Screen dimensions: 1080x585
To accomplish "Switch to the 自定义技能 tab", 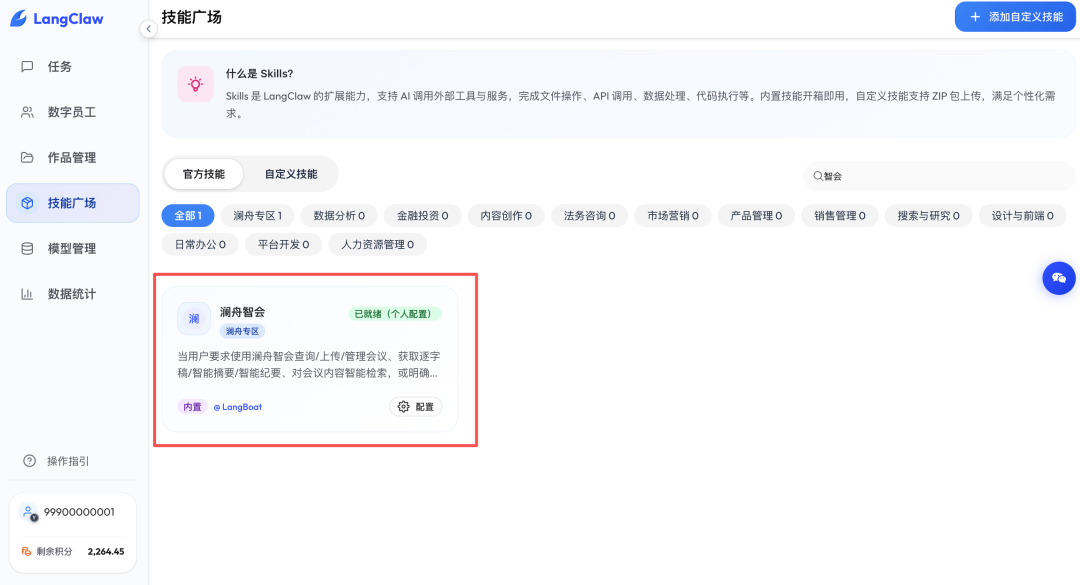I will pyautogui.click(x=291, y=174).
